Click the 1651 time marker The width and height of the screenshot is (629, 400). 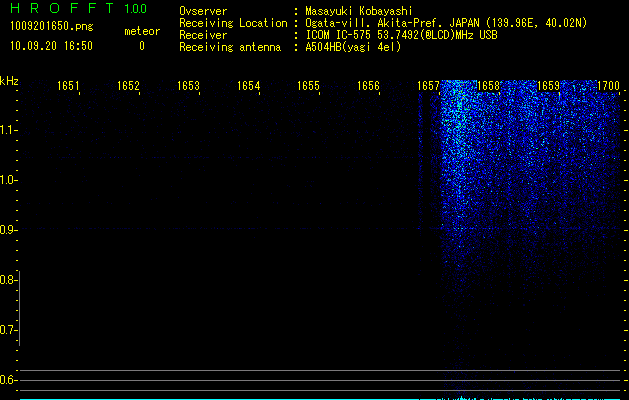68,86
